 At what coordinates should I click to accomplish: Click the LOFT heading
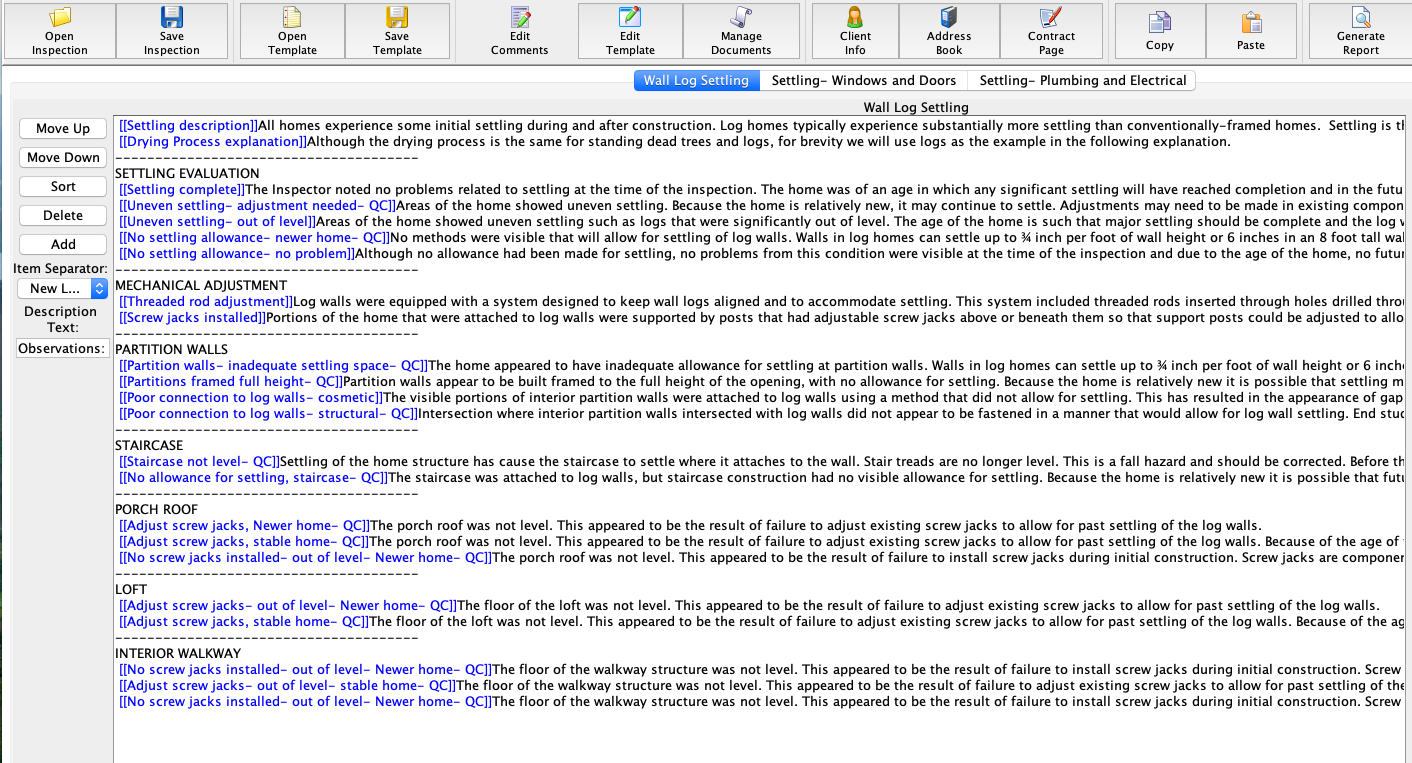(131, 589)
